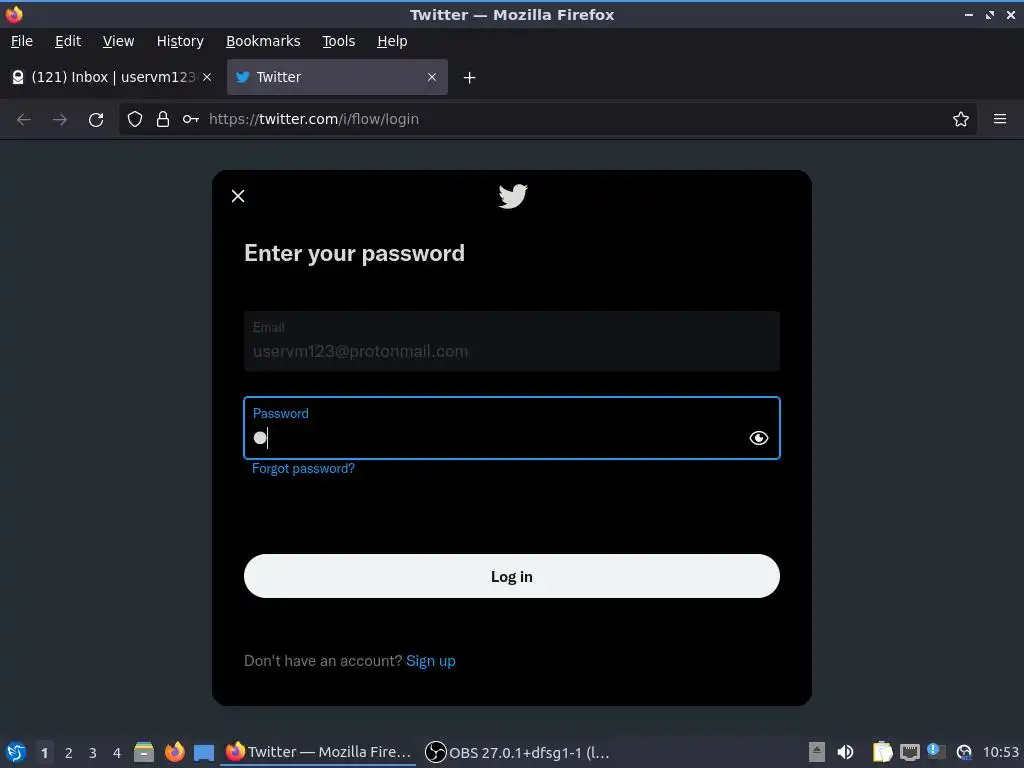Switch to workspace 1
1024x768 pixels.
click(x=44, y=753)
